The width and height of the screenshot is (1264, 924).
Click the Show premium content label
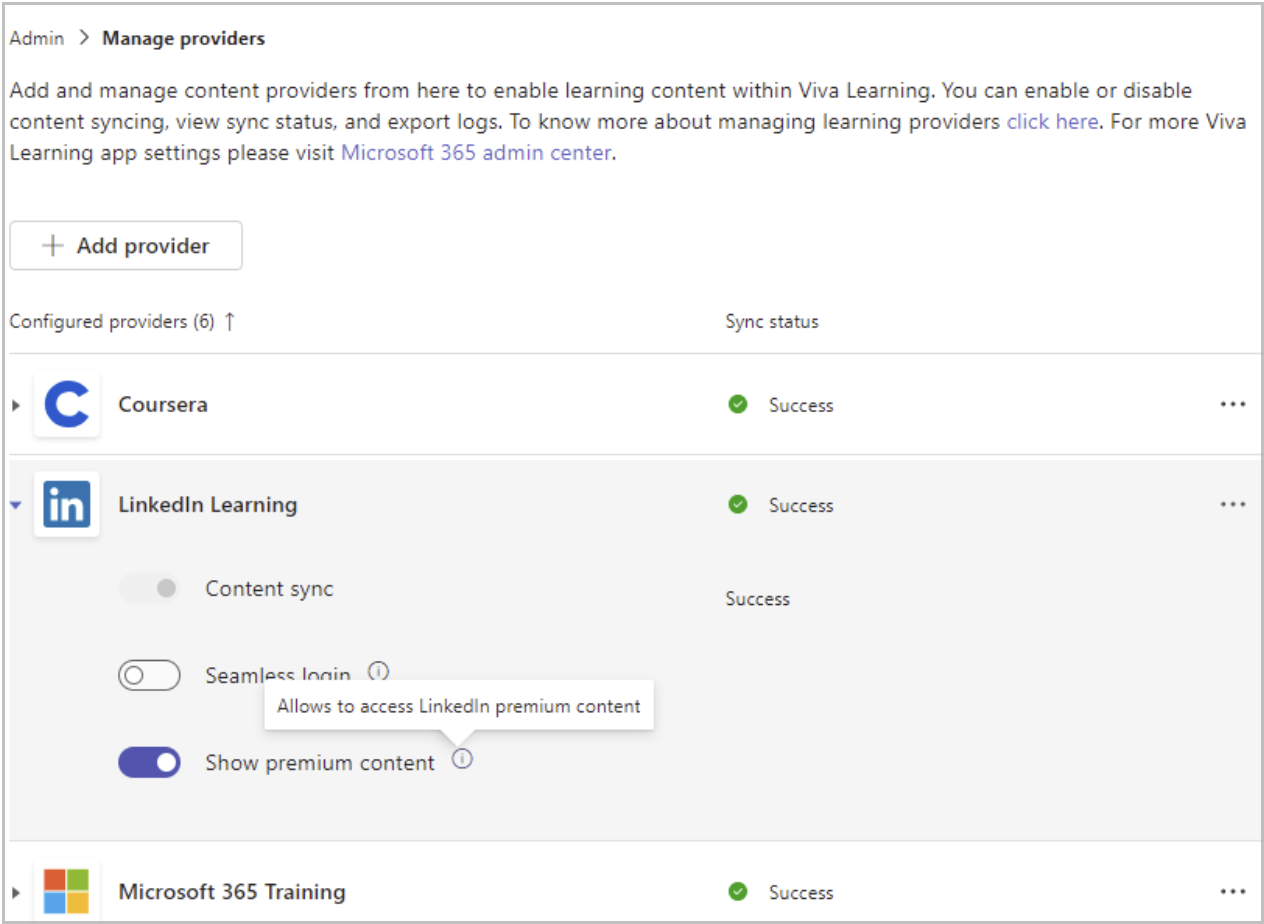320,763
